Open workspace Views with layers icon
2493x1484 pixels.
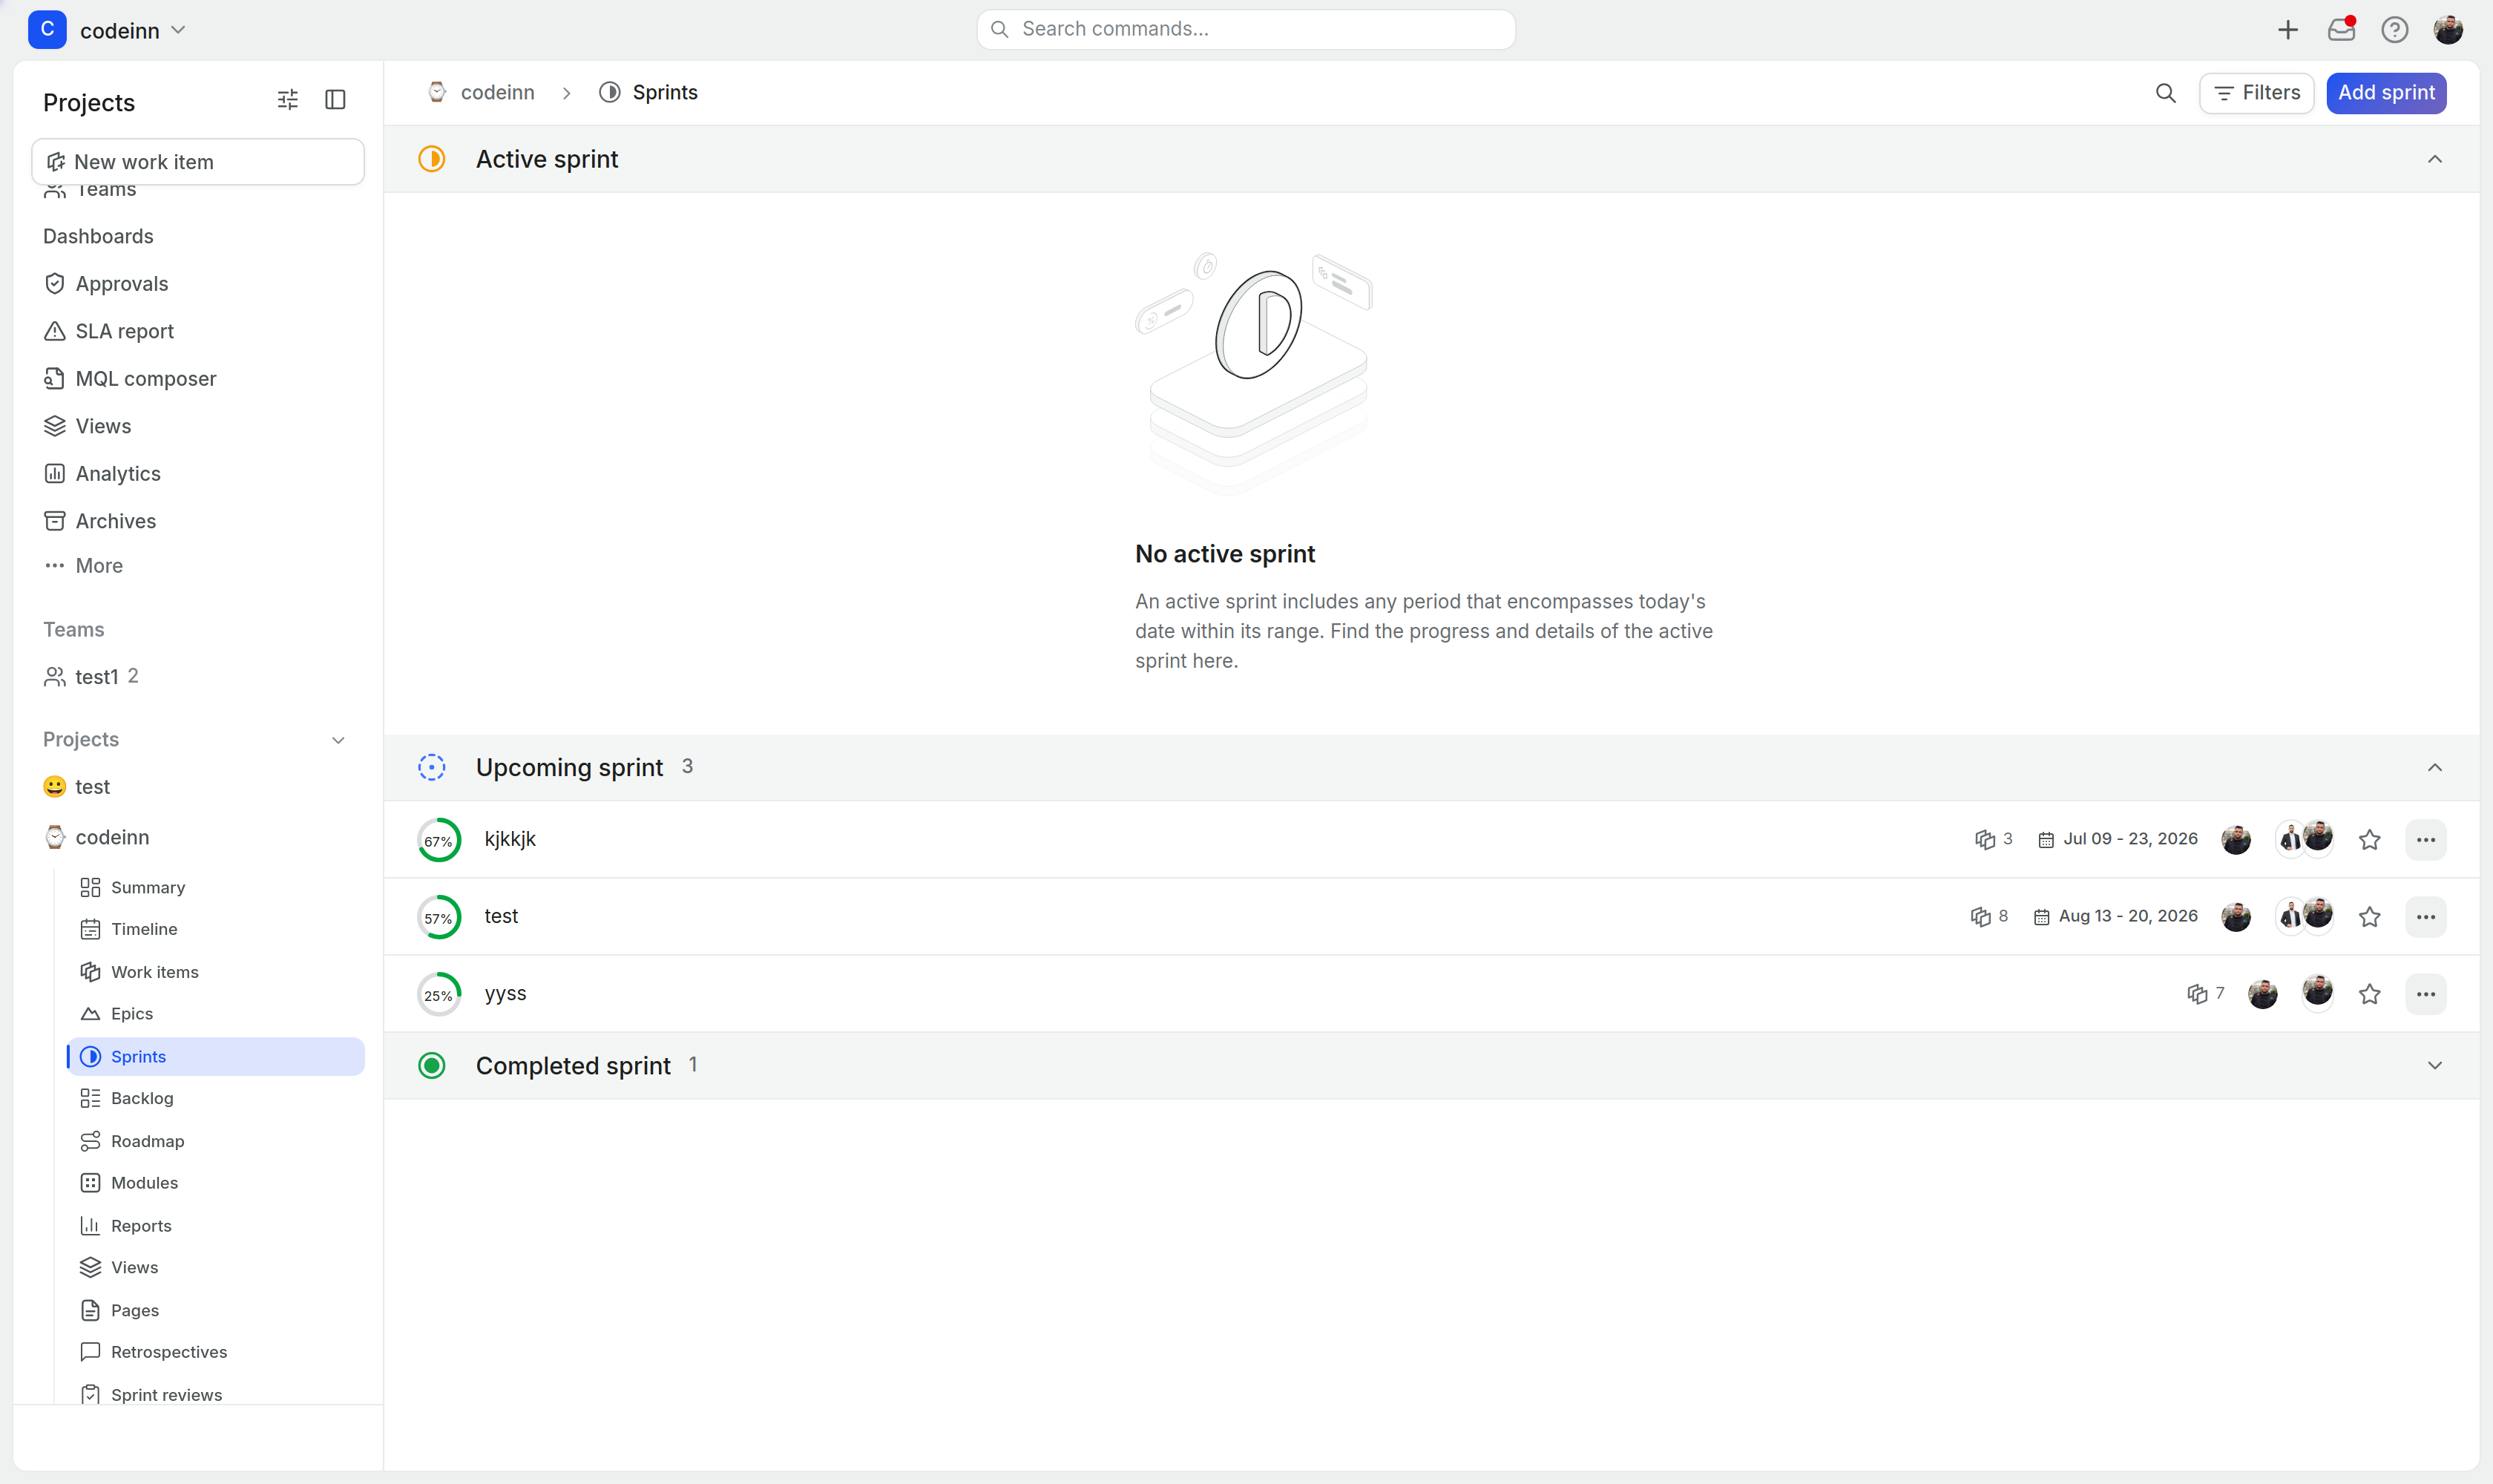tap(88, 426)
